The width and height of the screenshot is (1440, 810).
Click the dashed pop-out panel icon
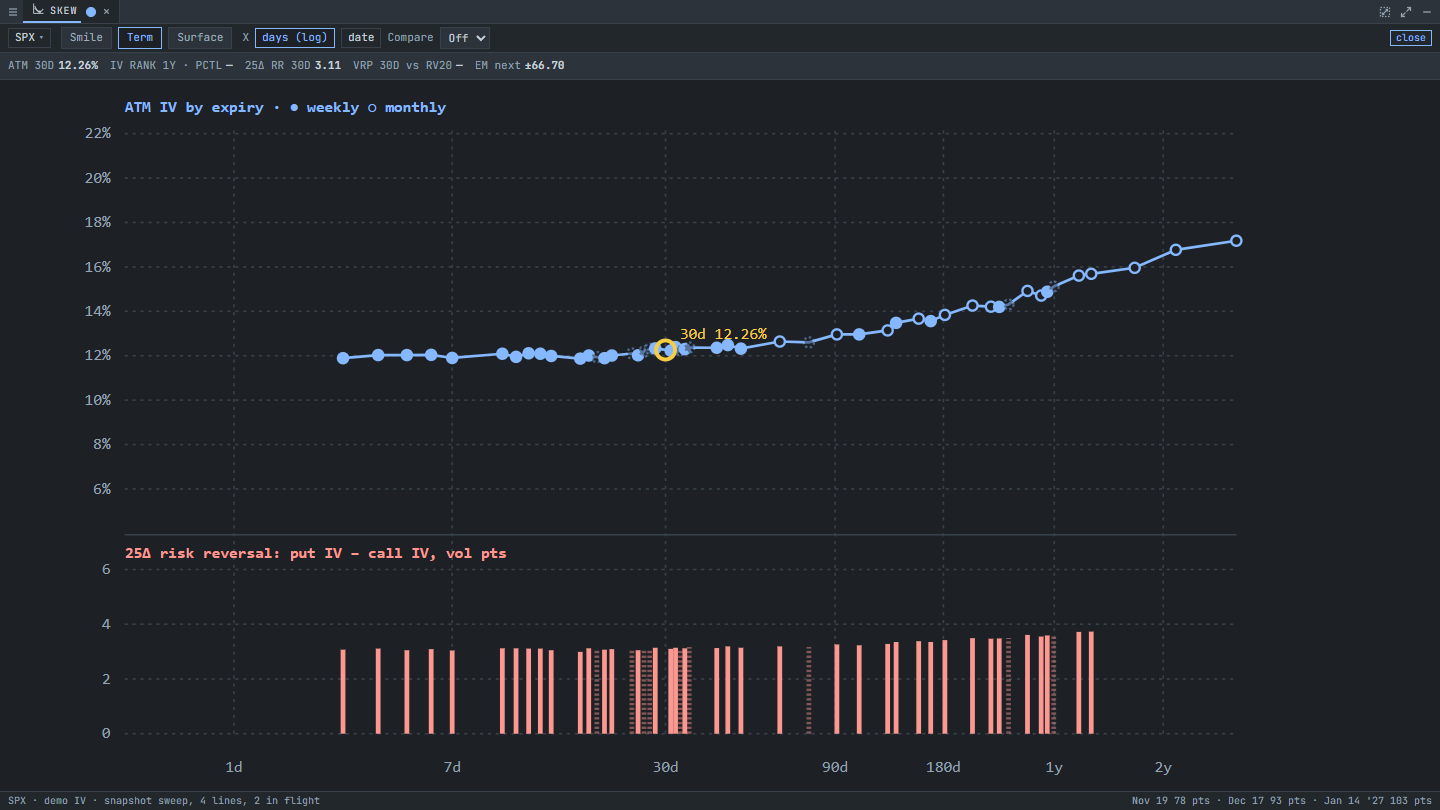click(1385, 11)
